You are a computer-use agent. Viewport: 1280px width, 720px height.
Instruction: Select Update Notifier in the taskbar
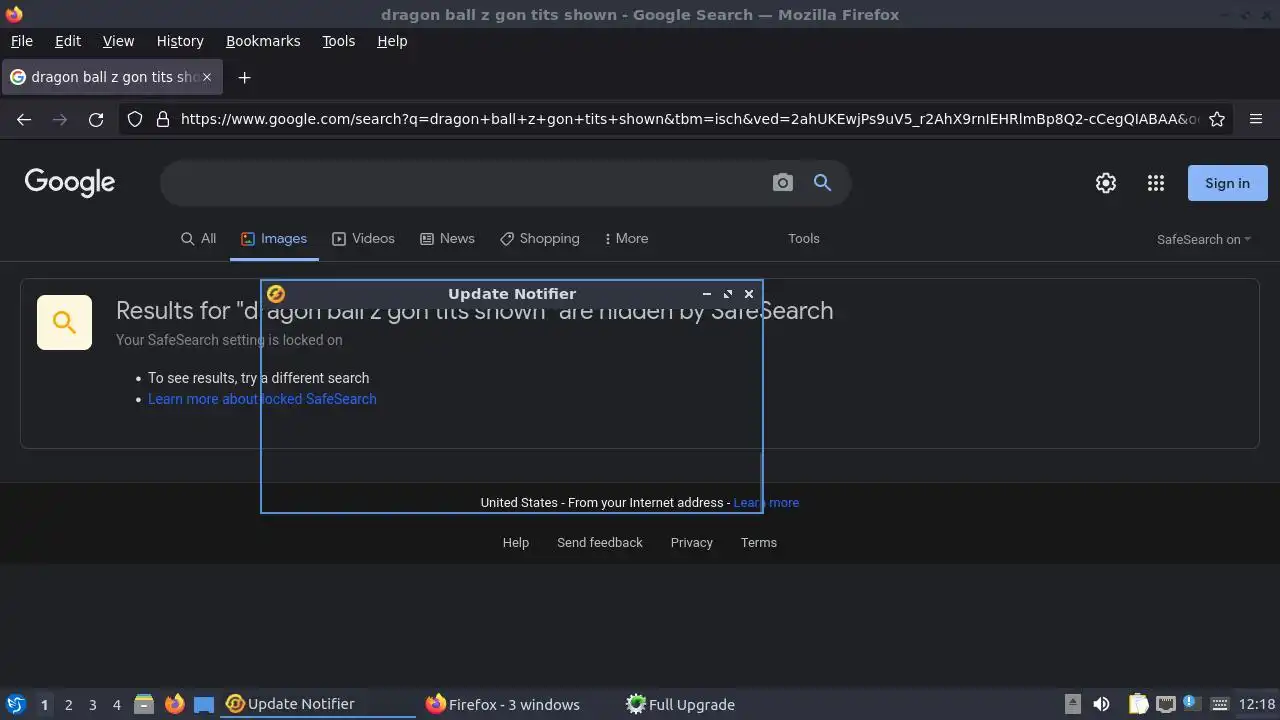(x=319, y=704)
